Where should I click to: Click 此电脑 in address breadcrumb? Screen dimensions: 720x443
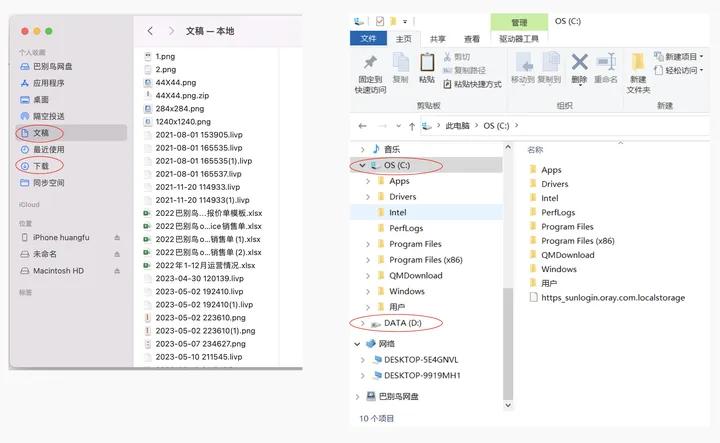pyautogui.click(x=457, y=126)
